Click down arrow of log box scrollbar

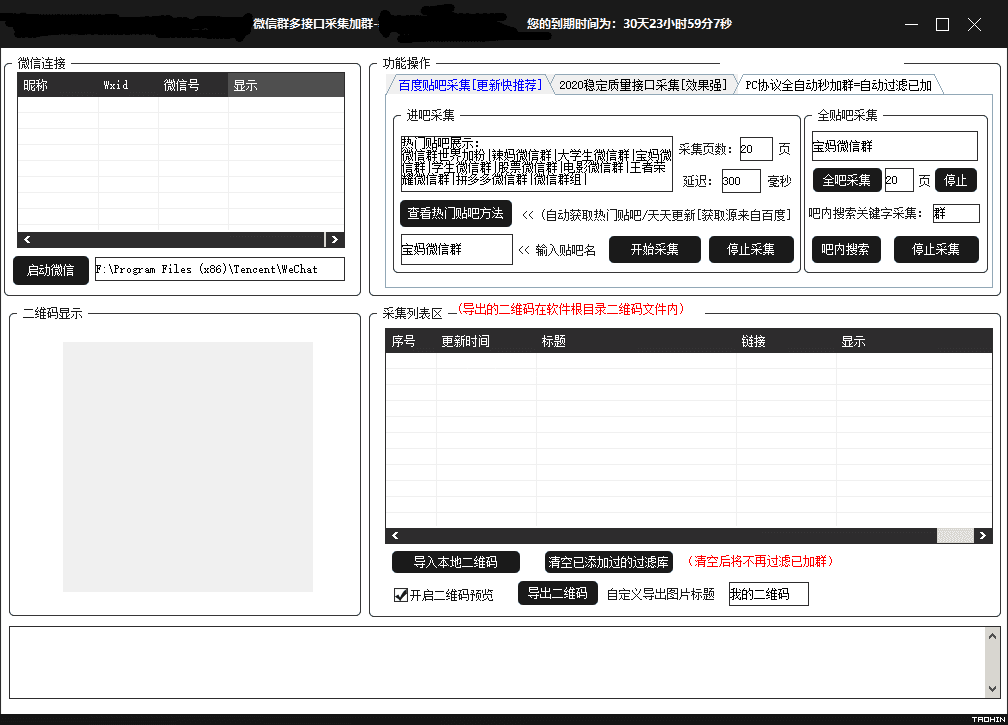(x=993, y=688)
